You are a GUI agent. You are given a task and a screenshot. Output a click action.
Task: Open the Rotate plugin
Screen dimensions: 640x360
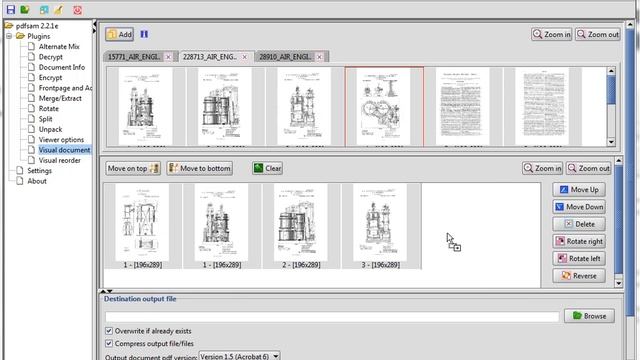[49, 109]
